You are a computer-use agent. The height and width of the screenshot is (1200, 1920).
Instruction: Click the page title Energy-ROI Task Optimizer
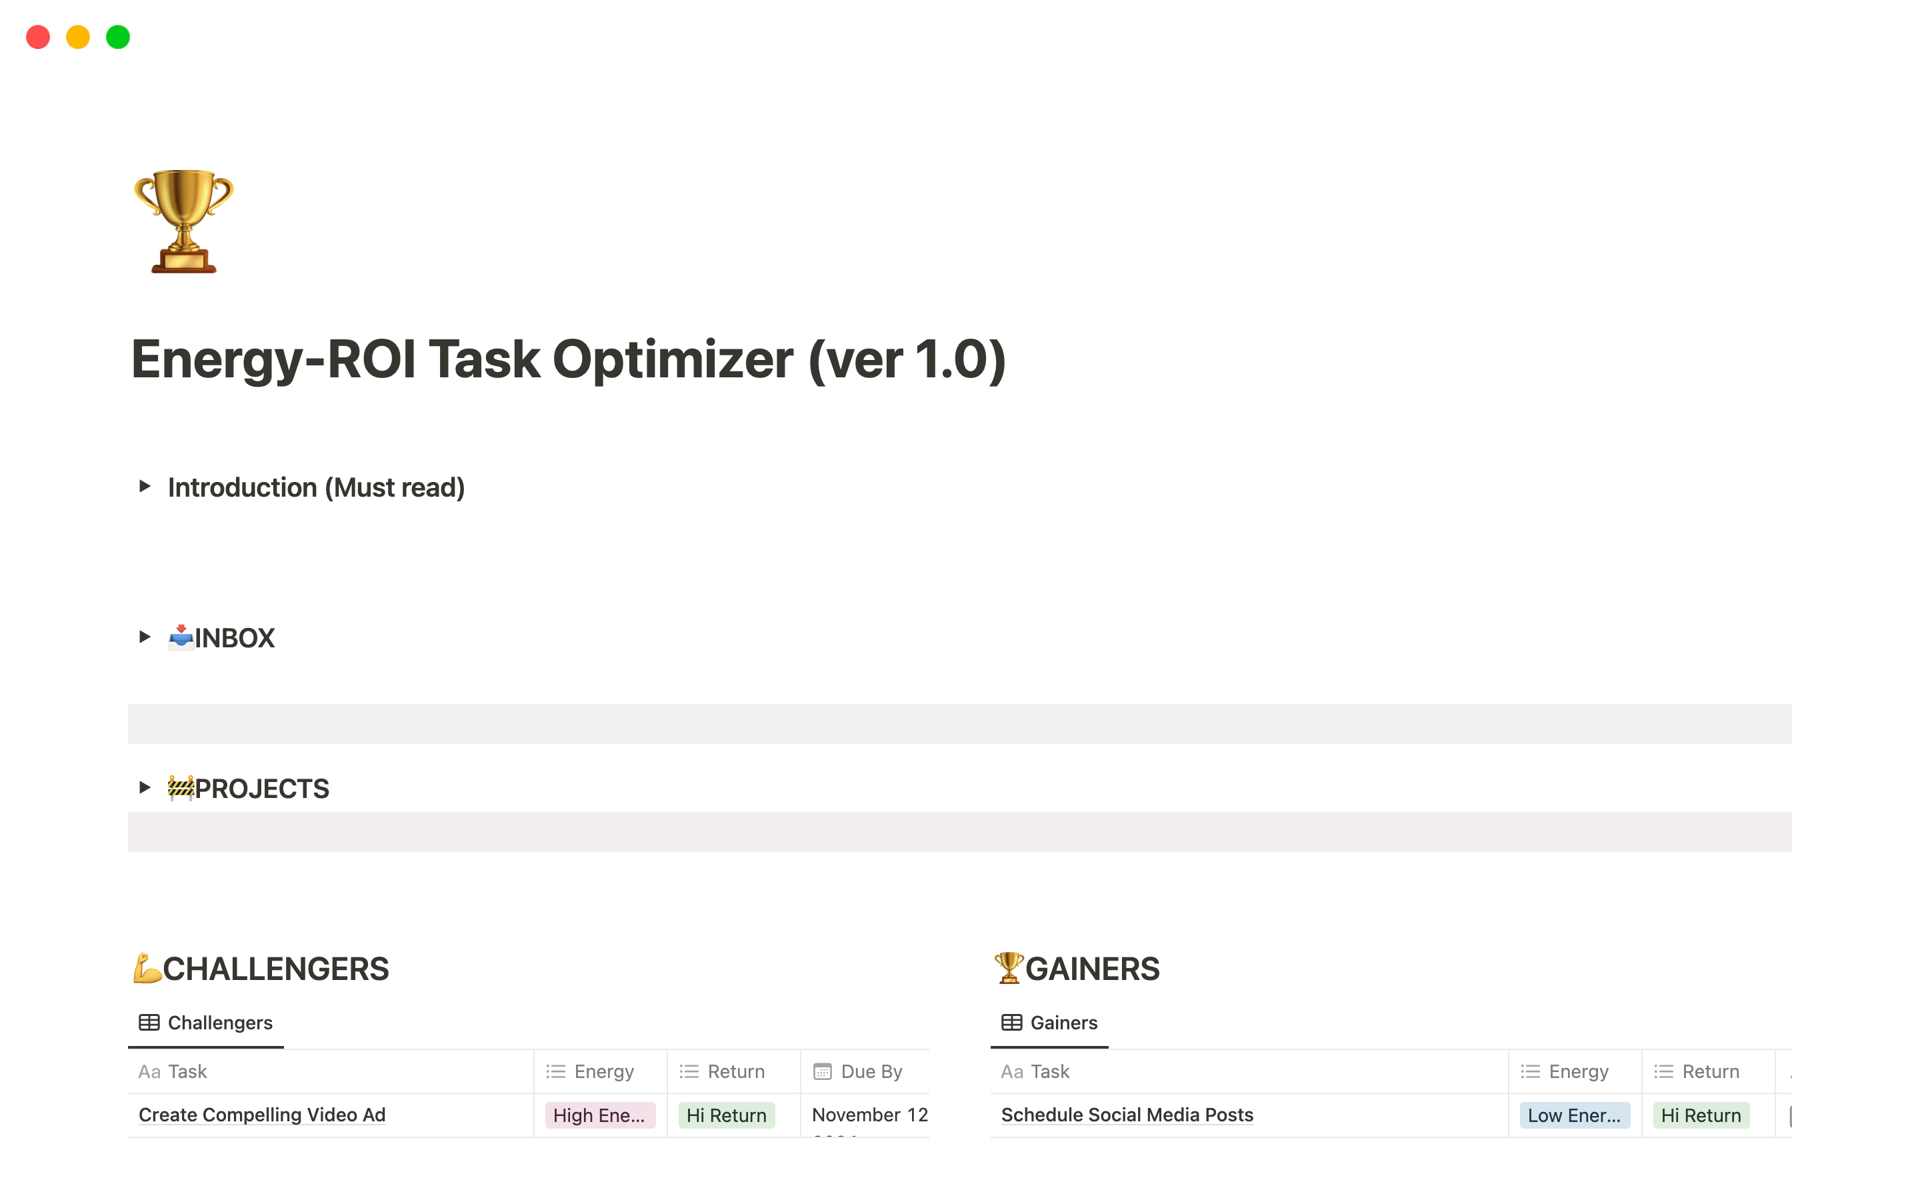pos(568,359)
